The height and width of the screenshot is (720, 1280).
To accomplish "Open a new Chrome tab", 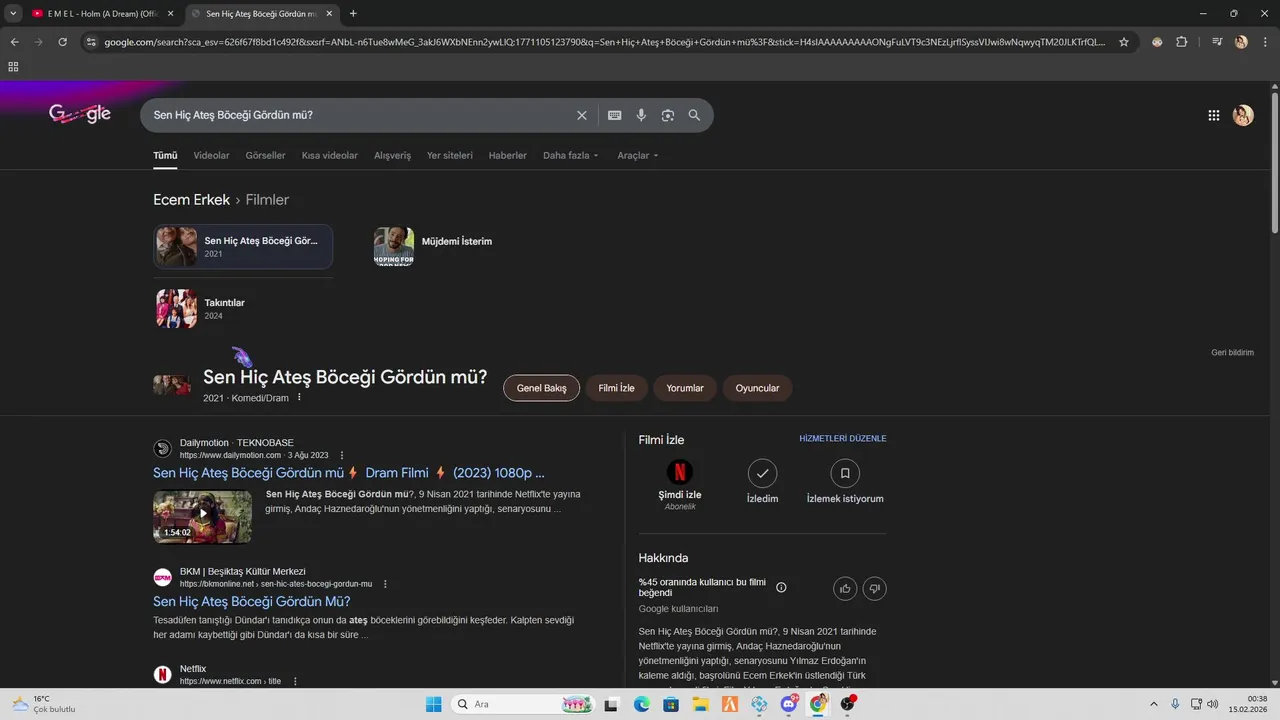I will pyautogui.click(x=353, y=14).
